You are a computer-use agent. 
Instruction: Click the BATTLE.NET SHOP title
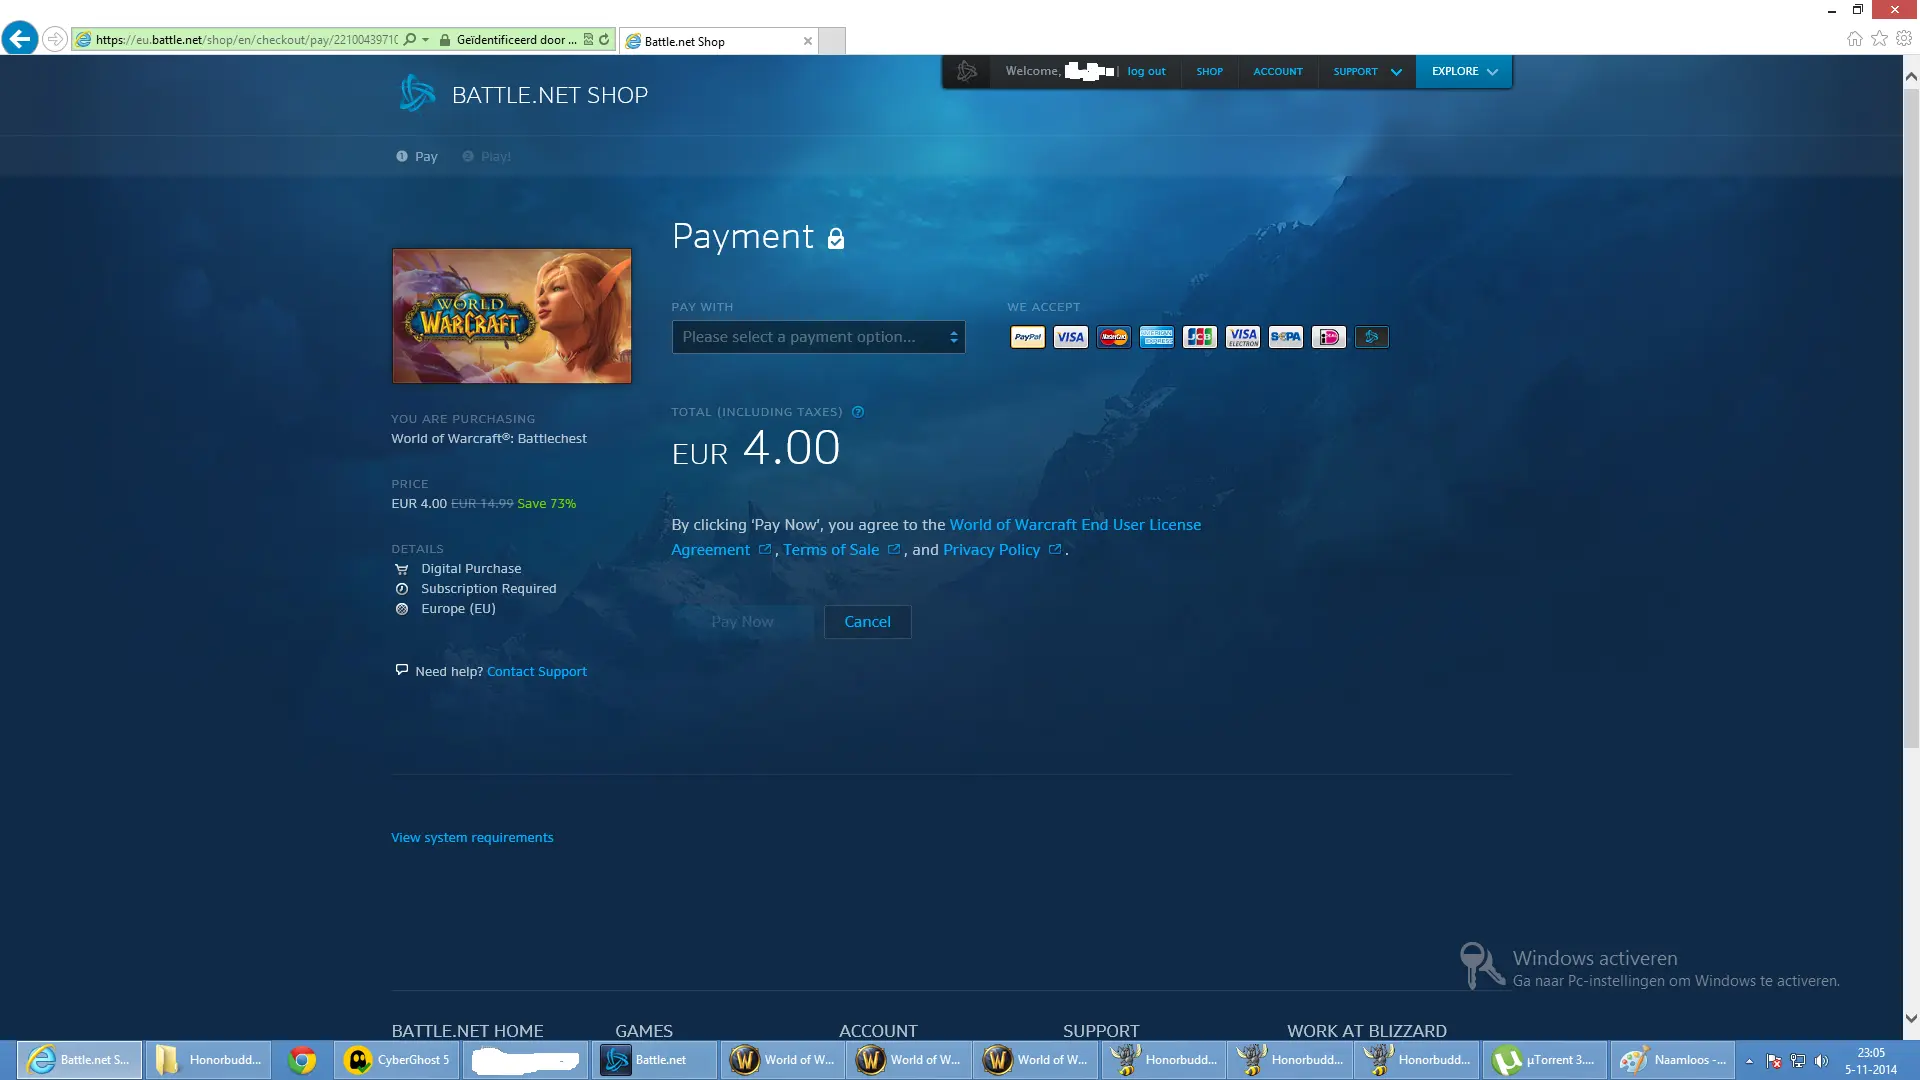point(550,95)
